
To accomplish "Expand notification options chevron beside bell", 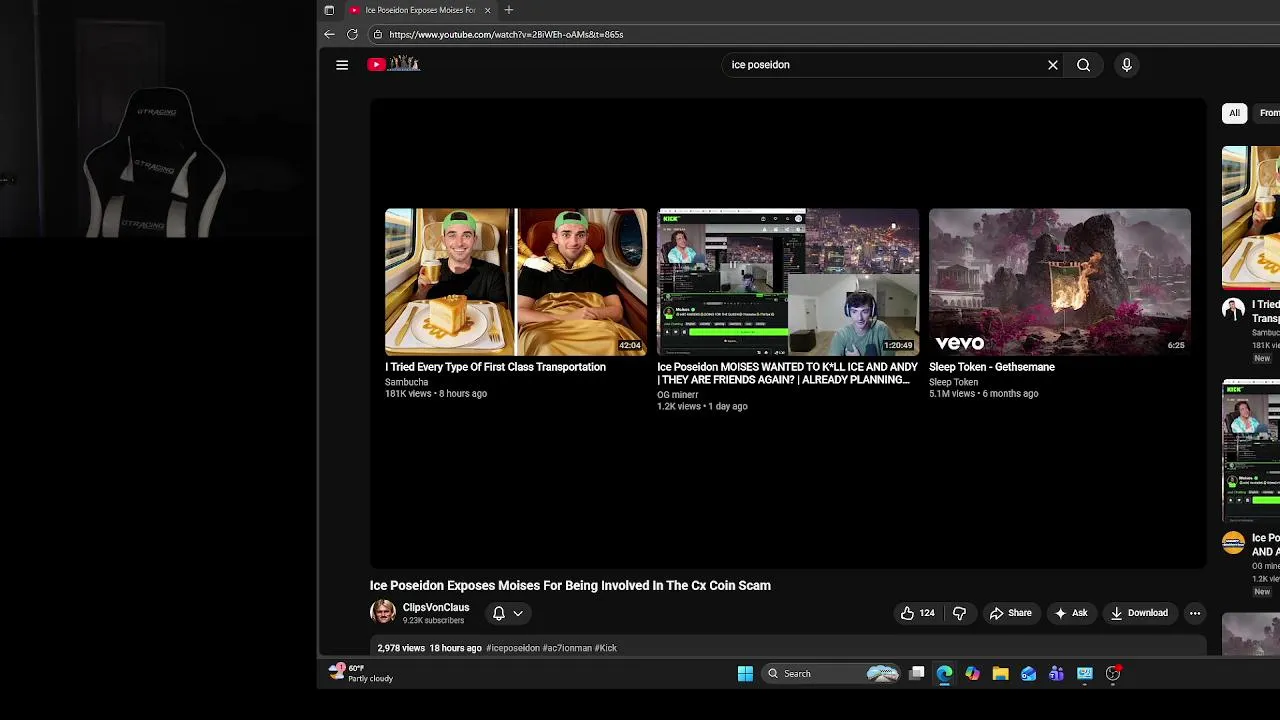I will tap(518, 613).
